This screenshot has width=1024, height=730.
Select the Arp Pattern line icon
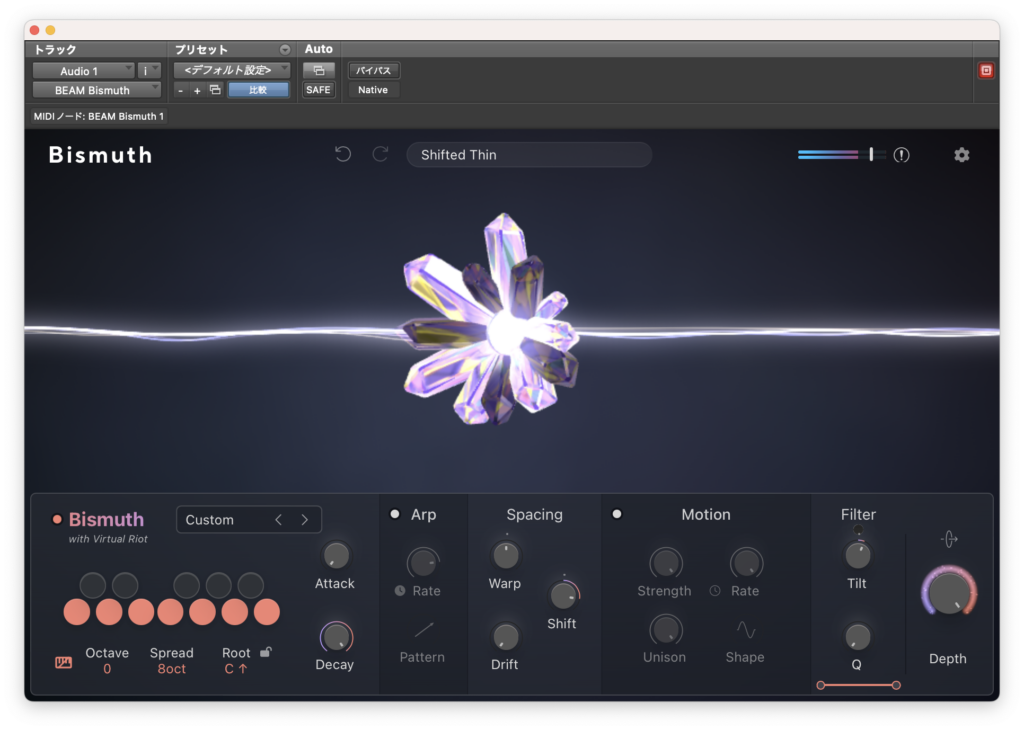point(423,629)
